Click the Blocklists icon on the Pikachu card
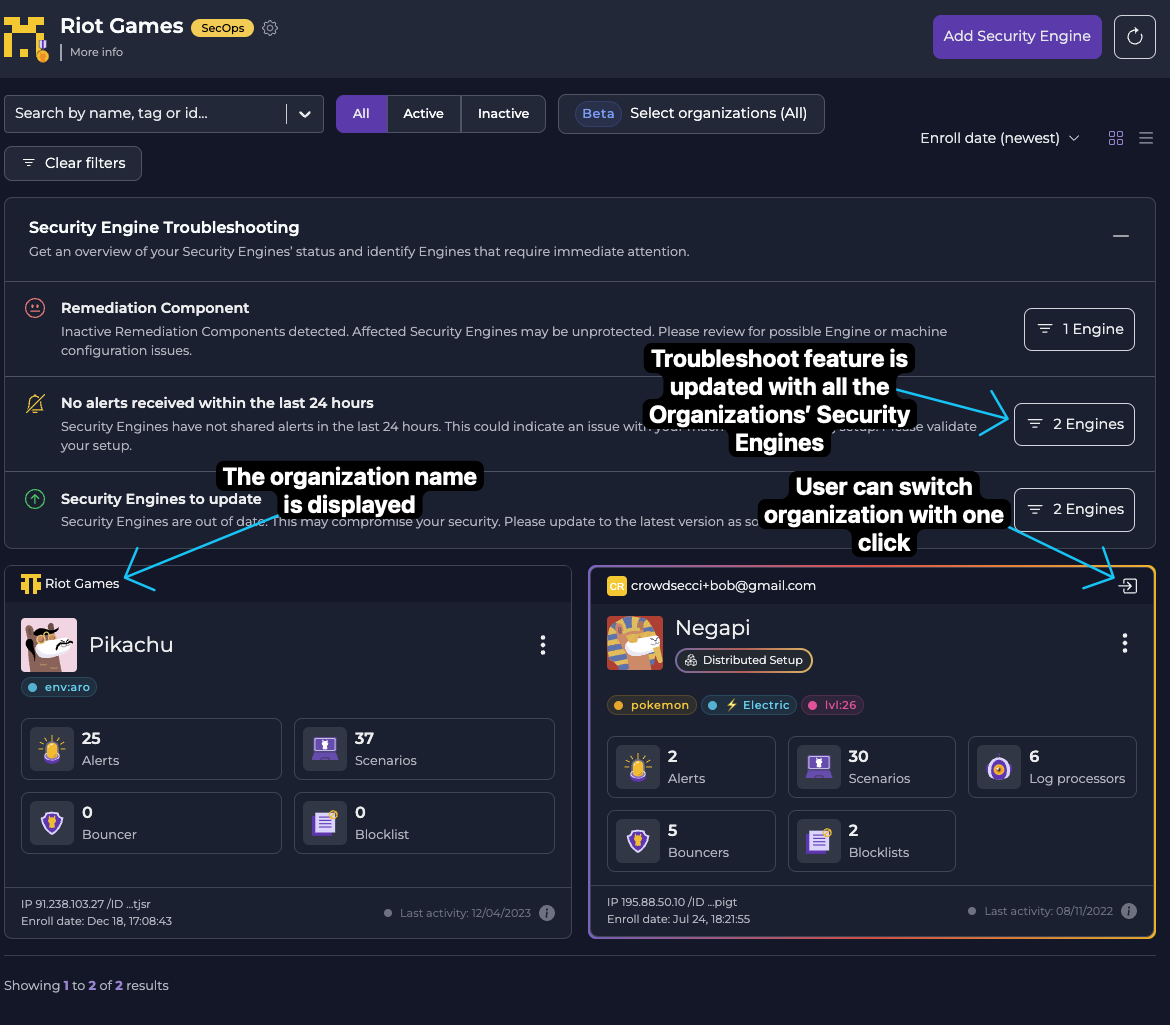Image resolution: width=1170 pixels, height=1025 pixels. (325, 820)
